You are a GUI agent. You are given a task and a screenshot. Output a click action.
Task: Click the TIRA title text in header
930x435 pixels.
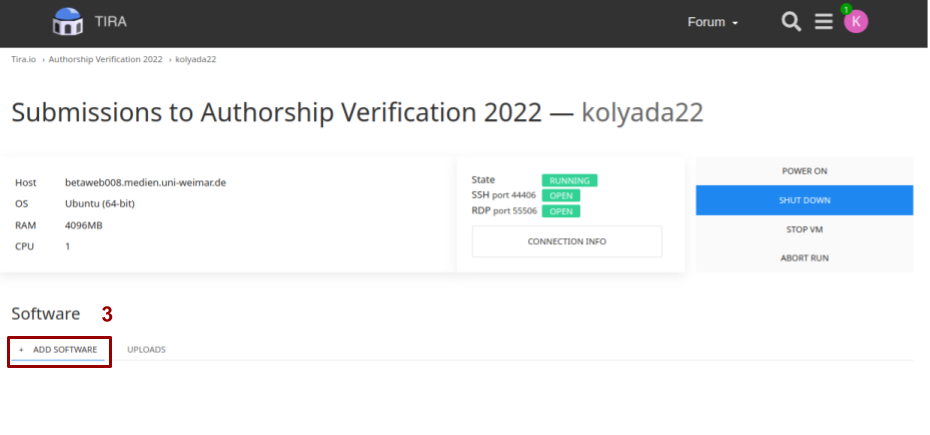click(111, 22)
